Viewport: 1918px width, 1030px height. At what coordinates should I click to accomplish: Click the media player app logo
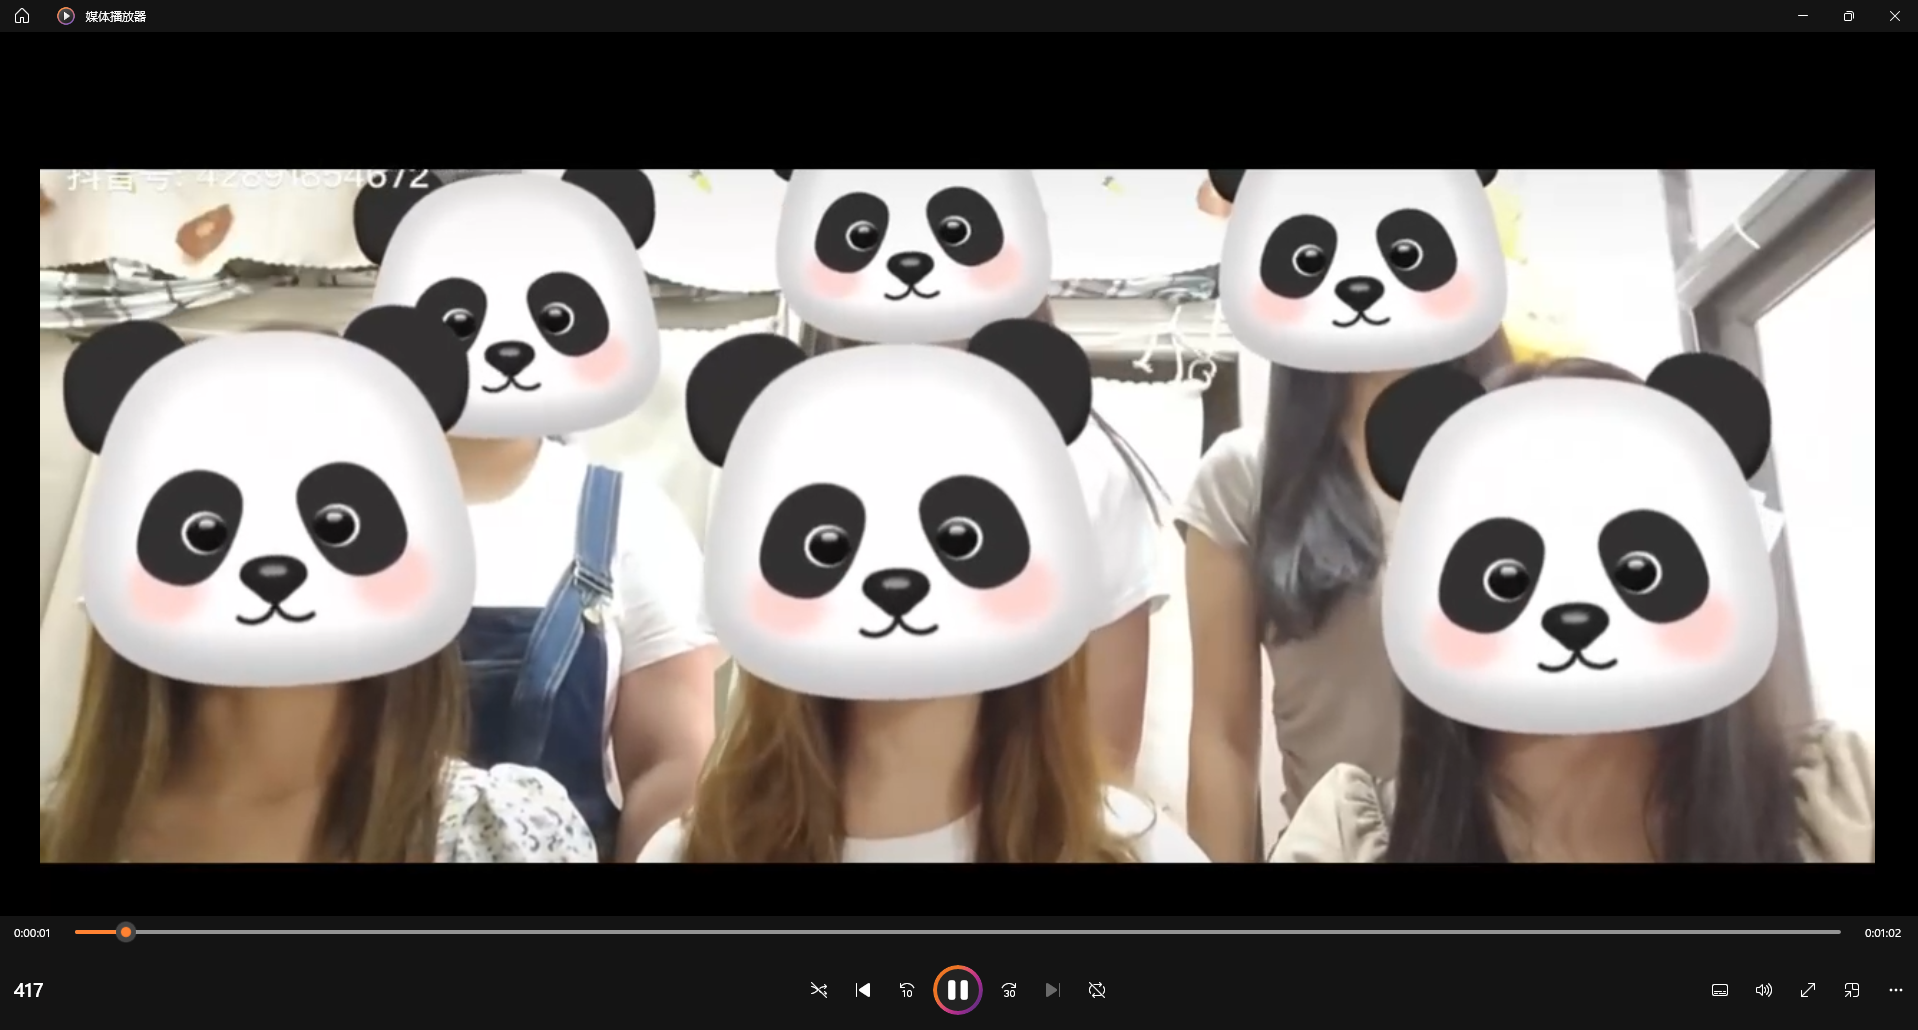coord(66,16)
